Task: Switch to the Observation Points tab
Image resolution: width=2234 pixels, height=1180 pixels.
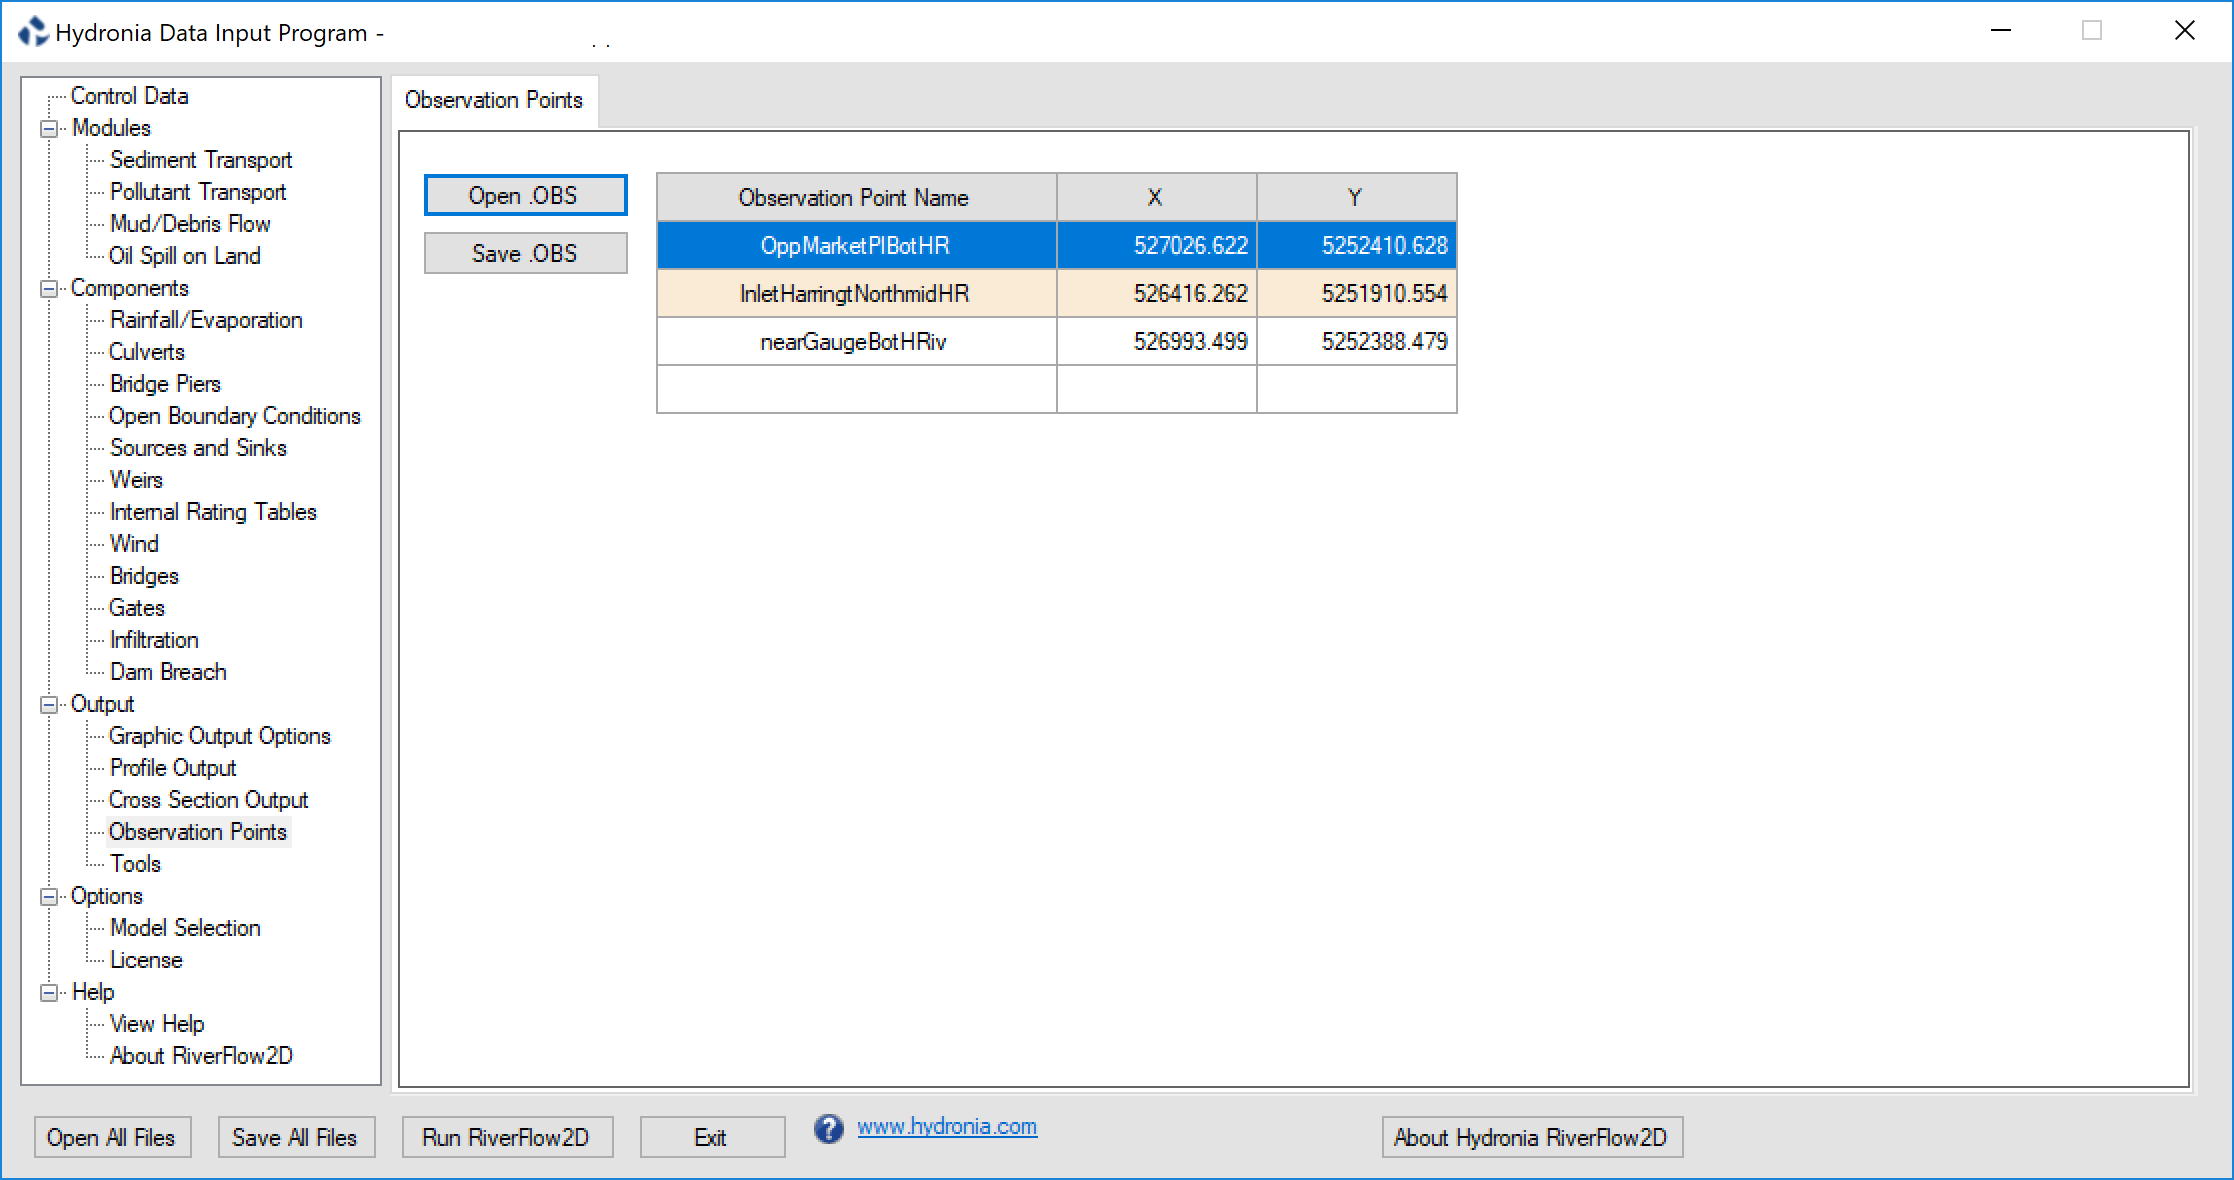Action: pyautogui.click(x=494, y=100)
